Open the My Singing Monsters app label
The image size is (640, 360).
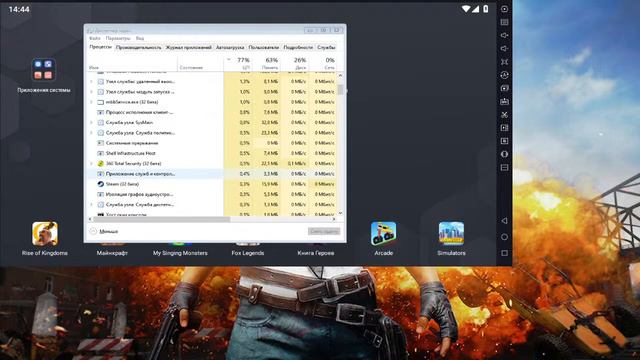pos(180,253)
